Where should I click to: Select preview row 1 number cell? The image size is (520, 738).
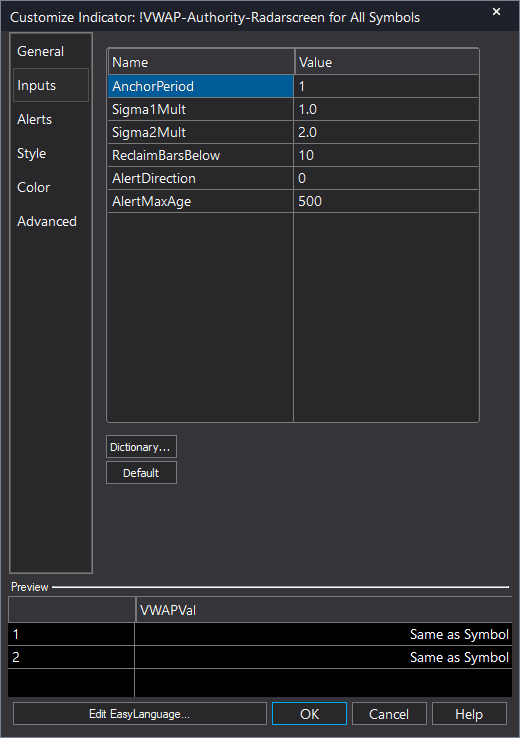(71, 634)
